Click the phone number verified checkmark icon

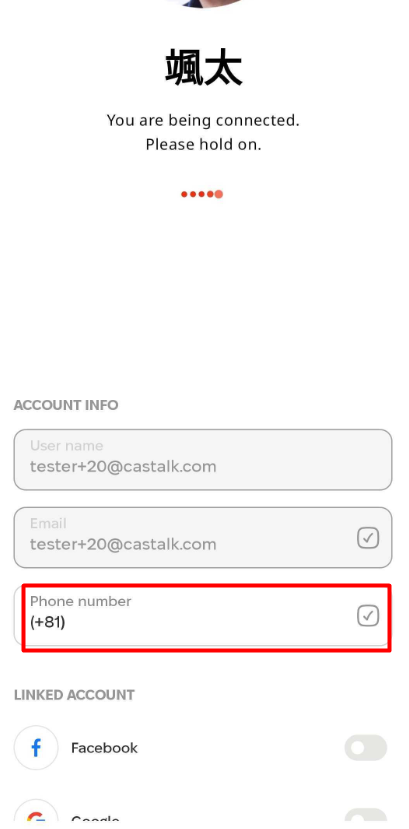click(368, 616)
